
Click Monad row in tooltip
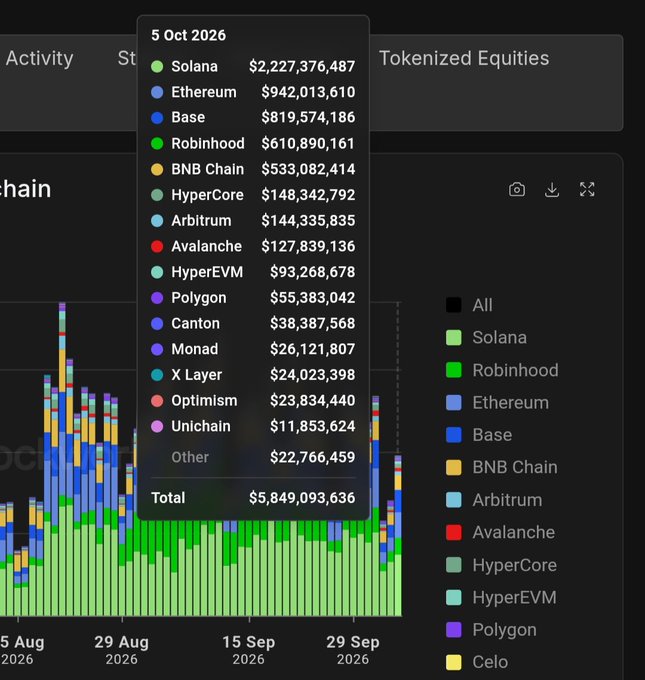point(253,349)
